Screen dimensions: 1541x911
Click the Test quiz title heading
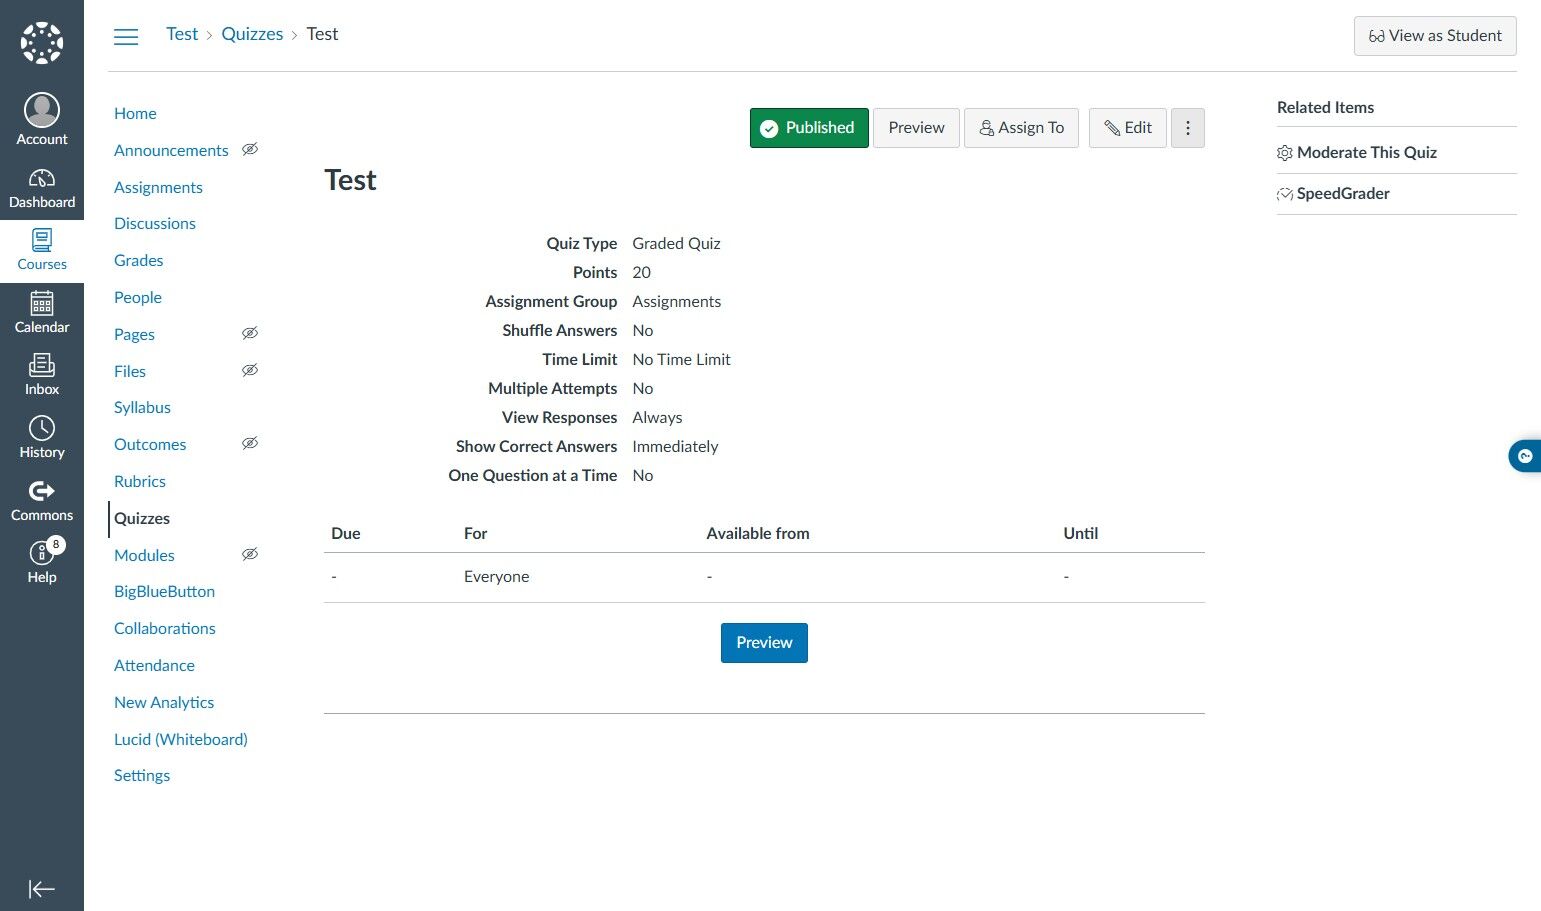point(350,180)
